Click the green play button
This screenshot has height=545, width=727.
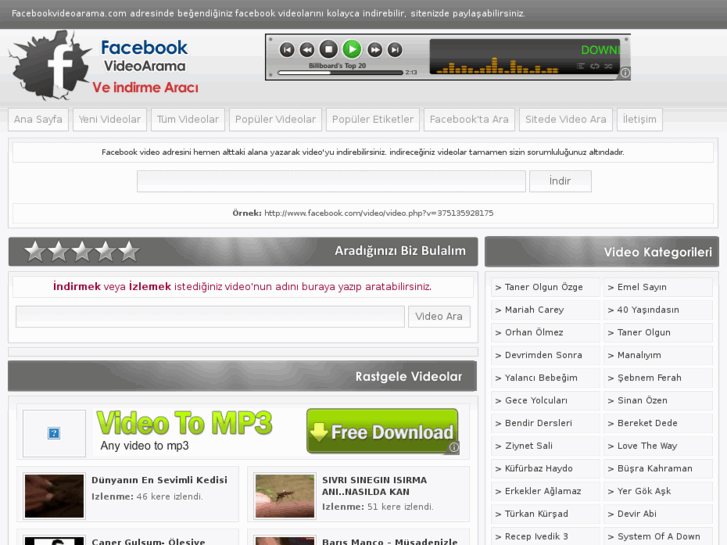[x=352, y=49]
